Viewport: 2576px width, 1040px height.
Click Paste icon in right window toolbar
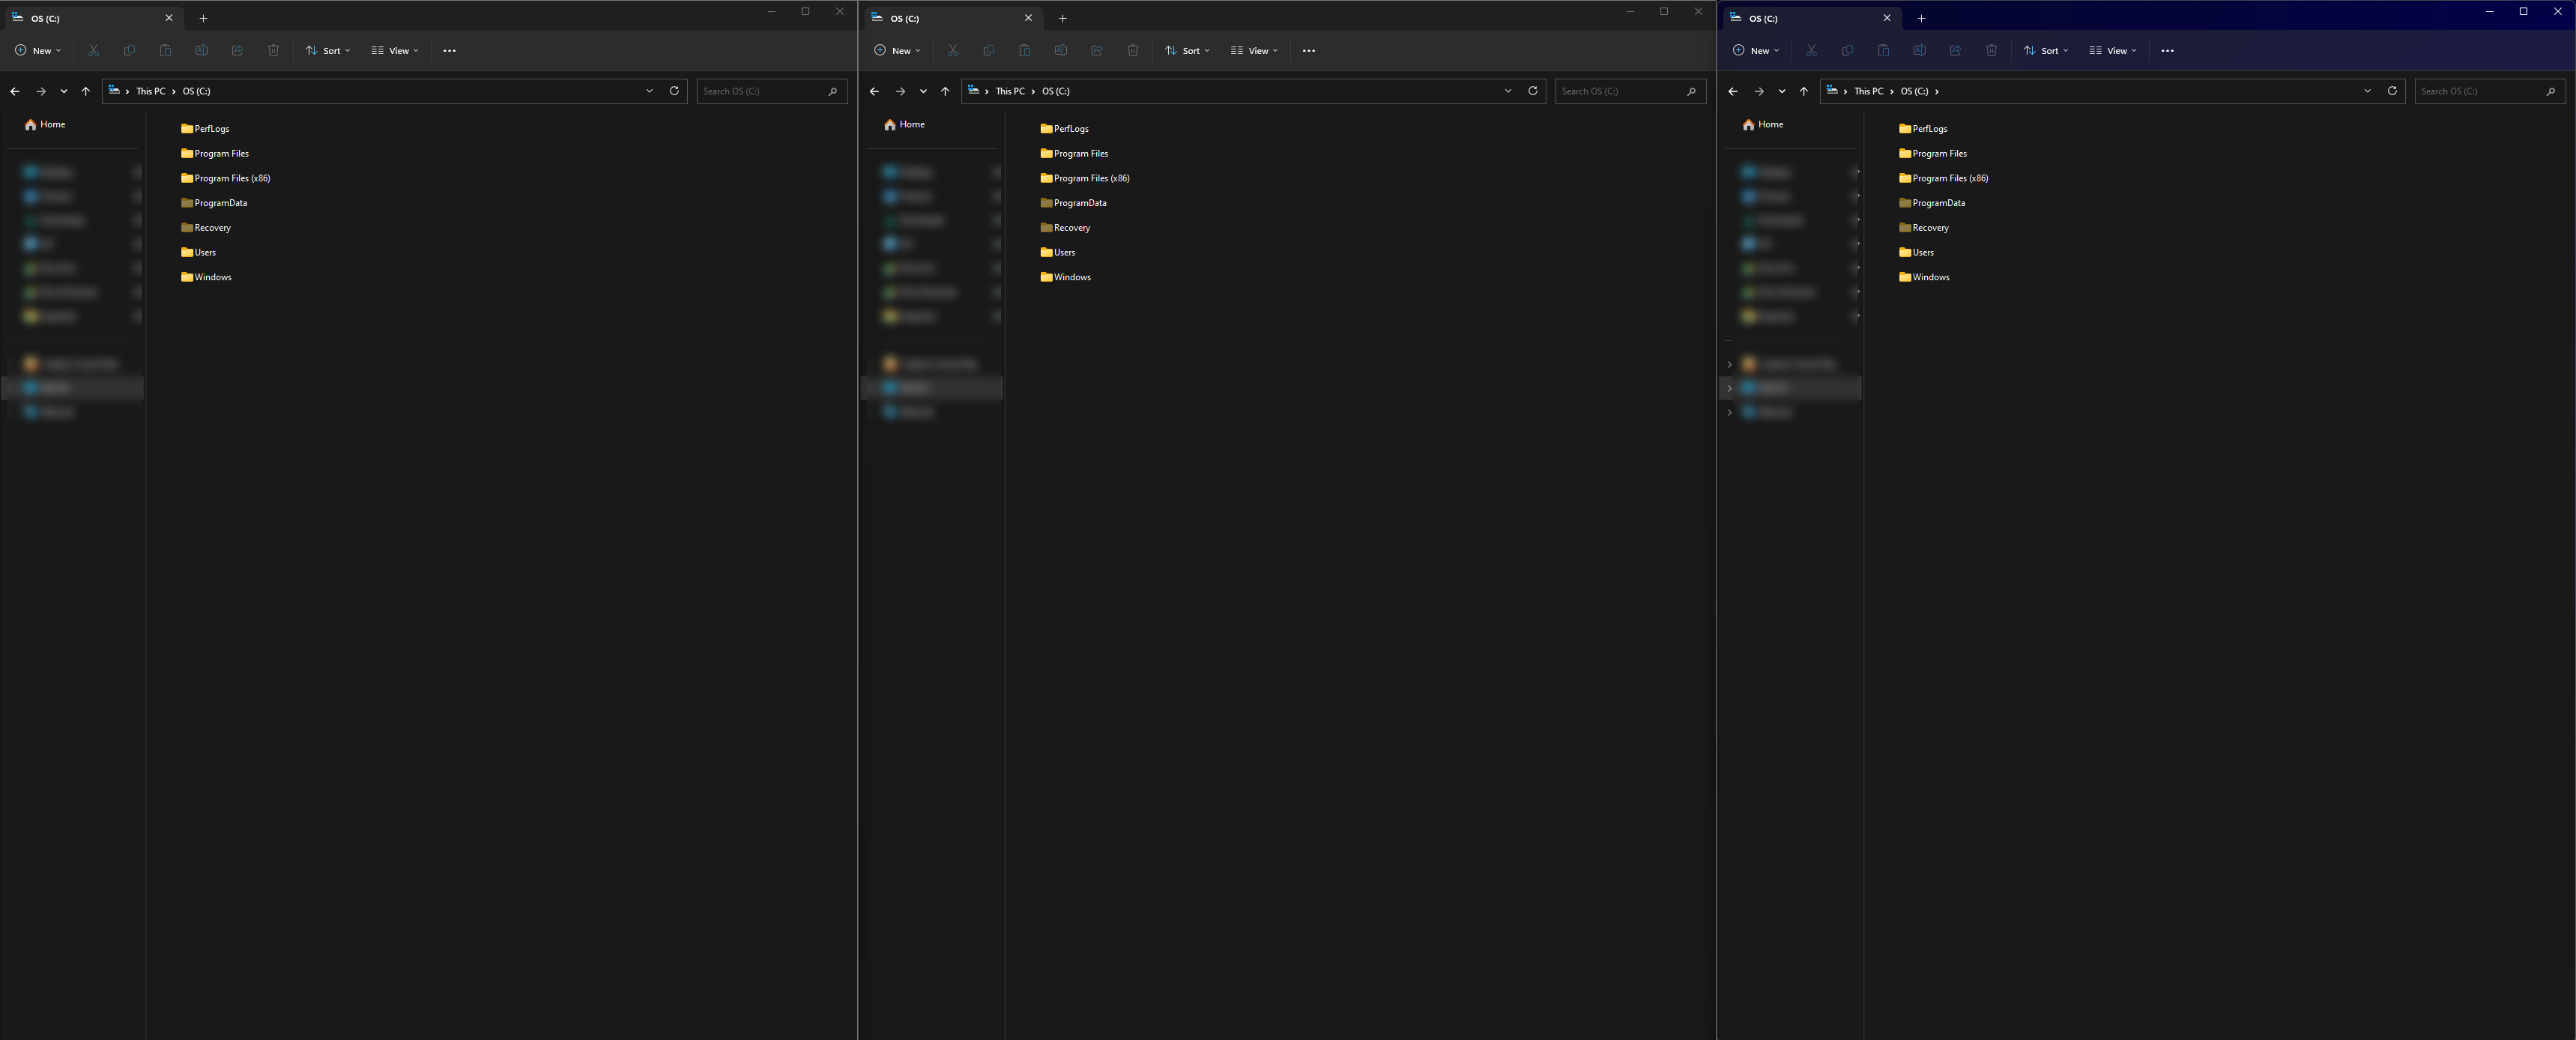pos(1883,50)
